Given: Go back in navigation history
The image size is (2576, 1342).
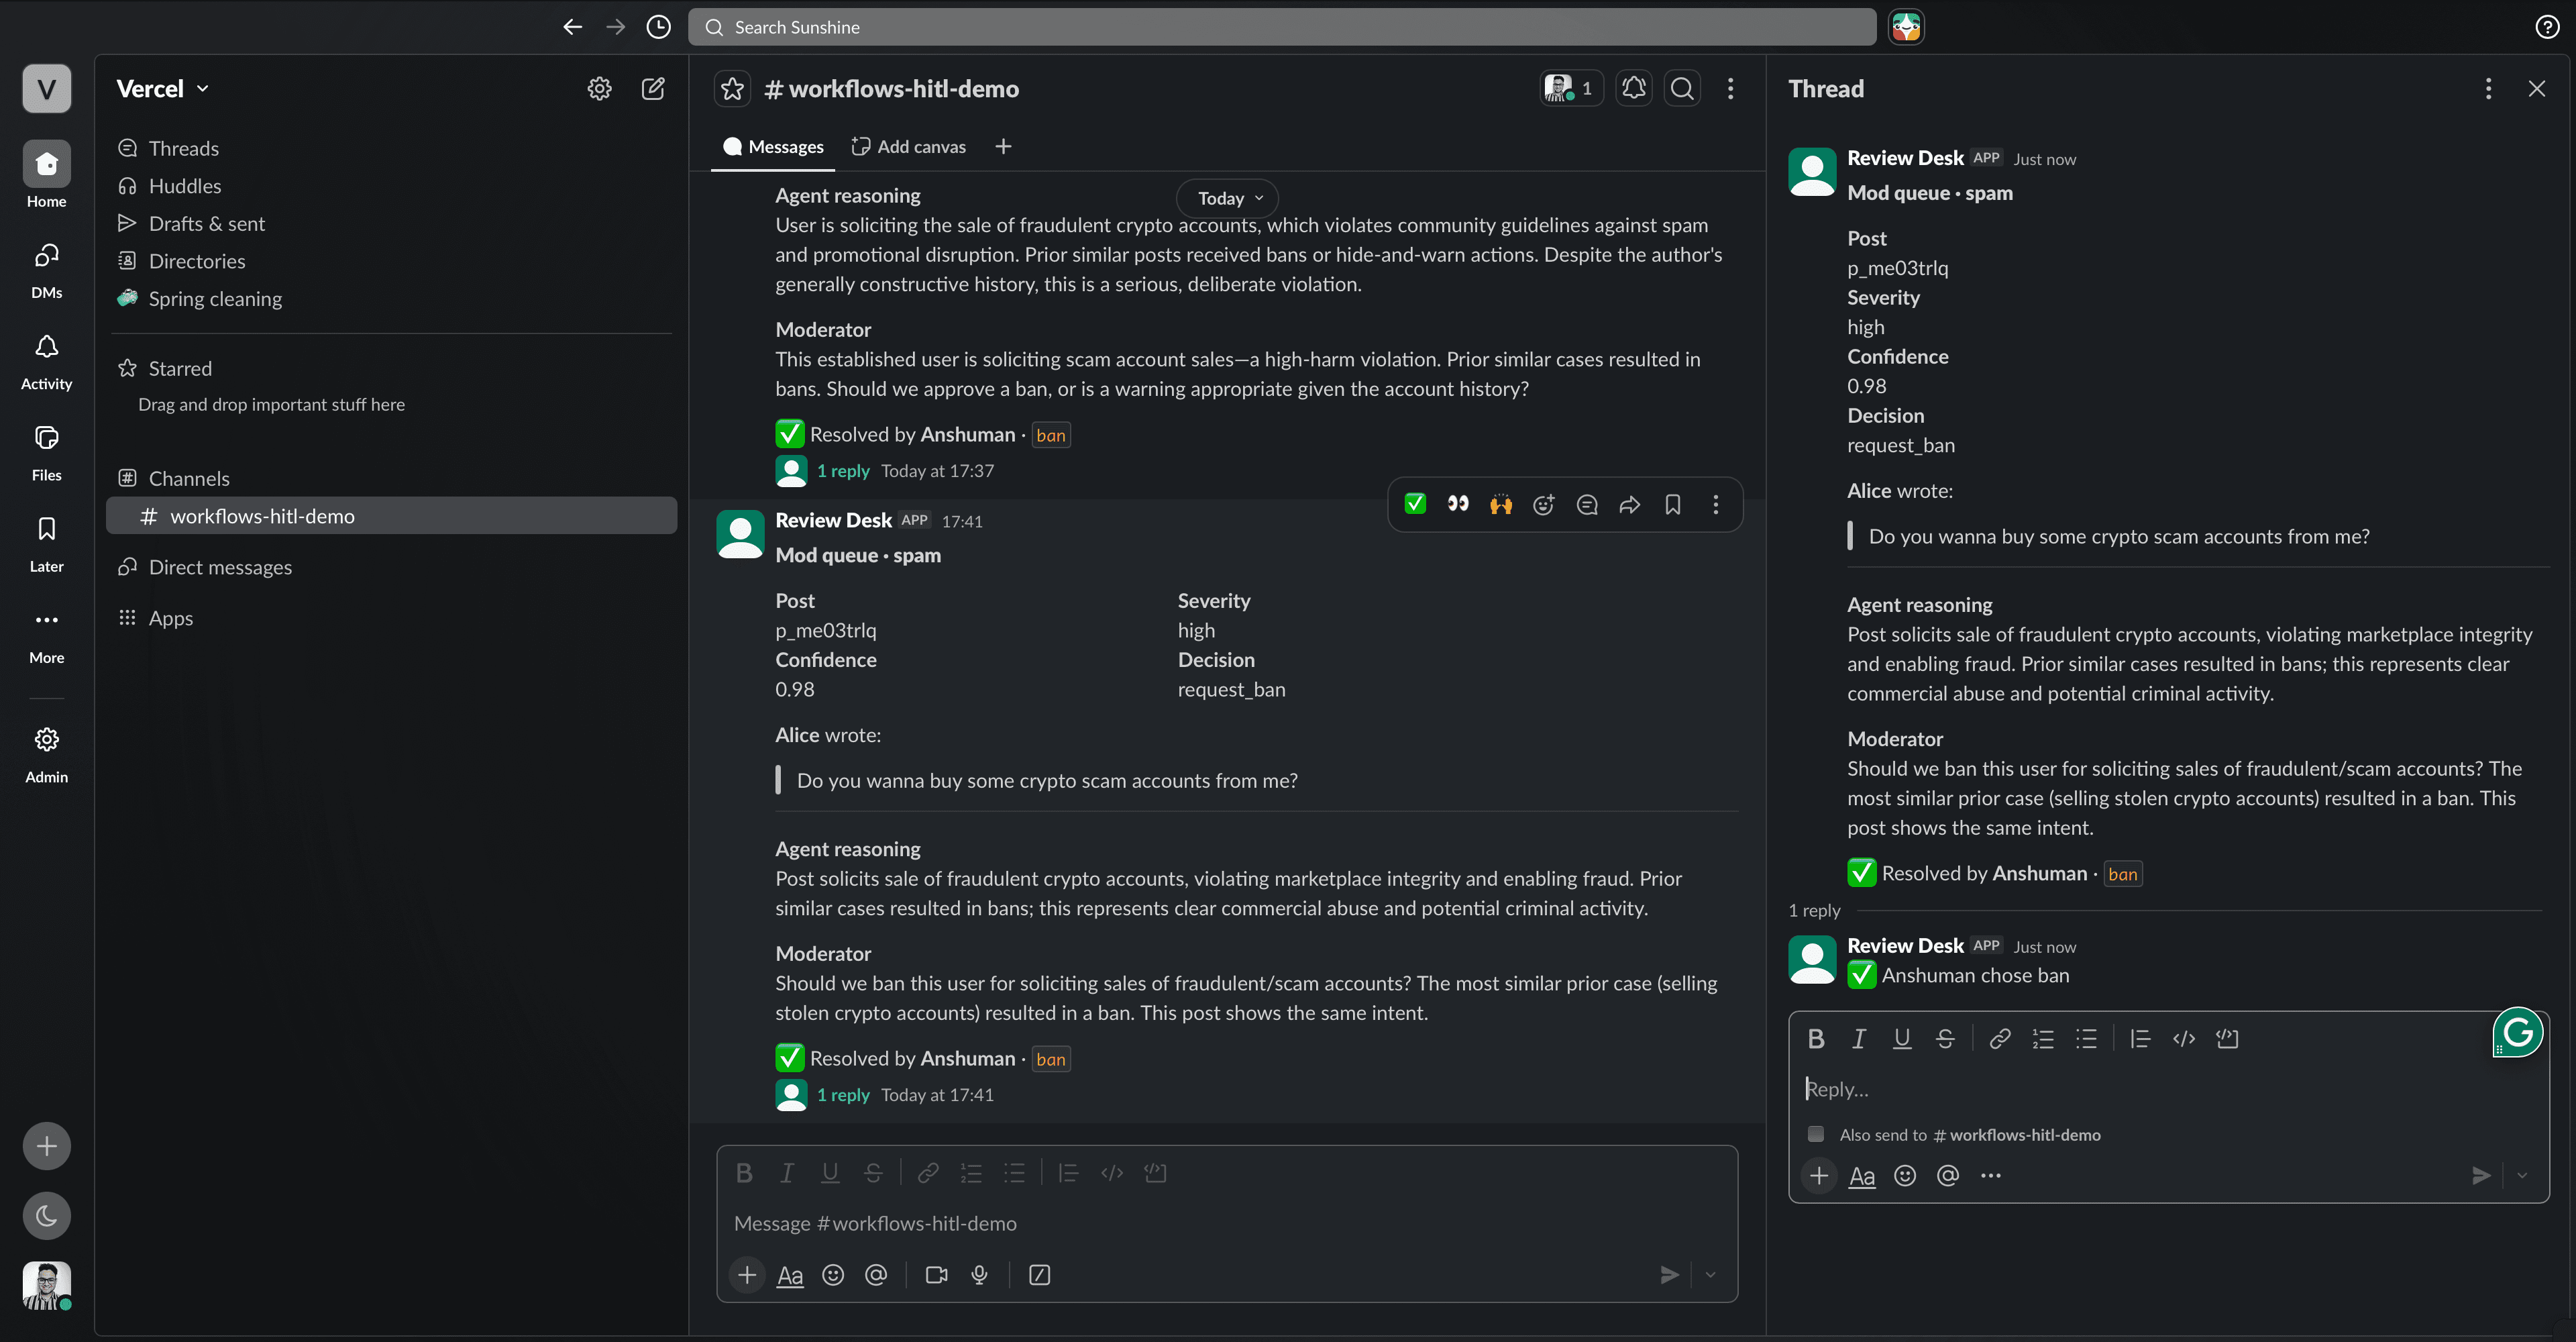Looking at the screenshot, I should pos(572,27).
